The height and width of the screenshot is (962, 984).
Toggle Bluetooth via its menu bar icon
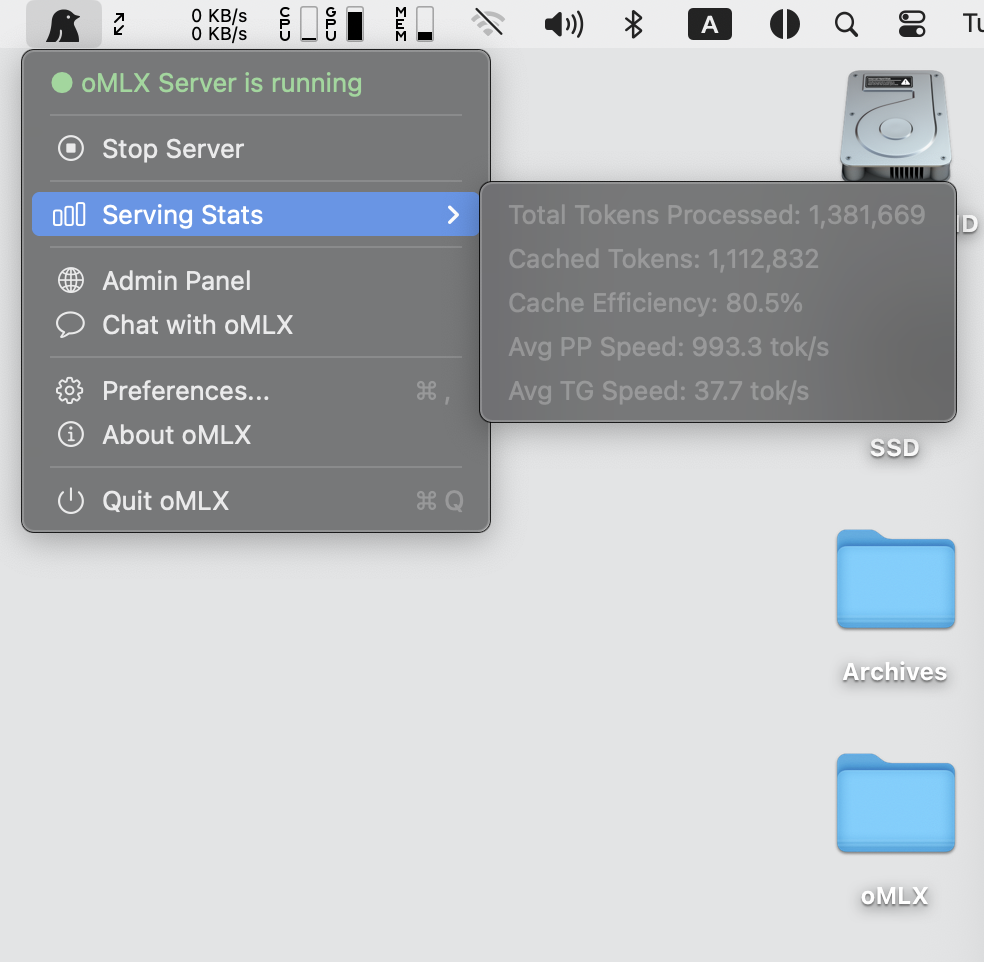click(634, 23)
